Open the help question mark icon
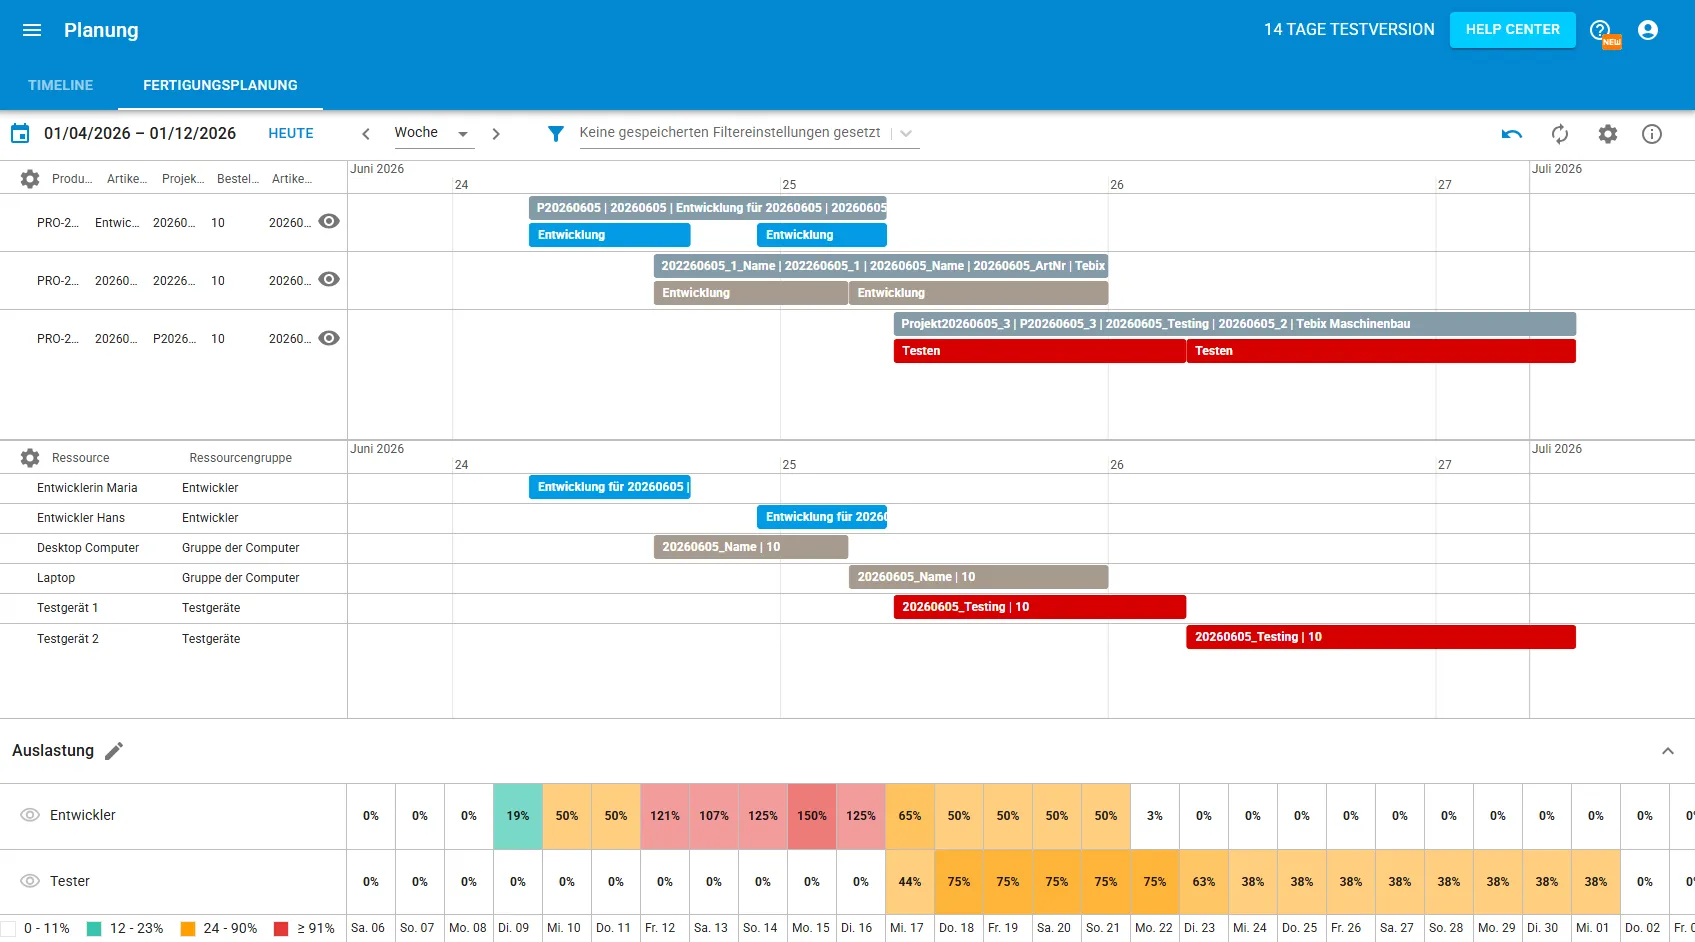 1601,30
